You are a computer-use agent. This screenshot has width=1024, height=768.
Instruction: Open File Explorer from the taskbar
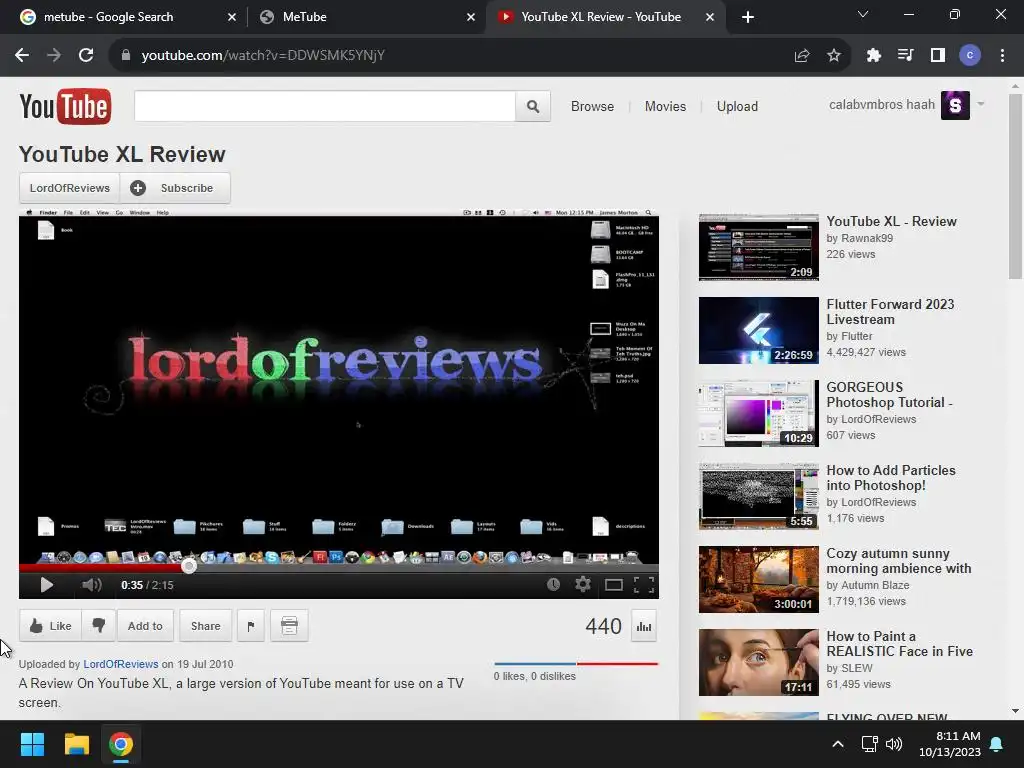76,744
